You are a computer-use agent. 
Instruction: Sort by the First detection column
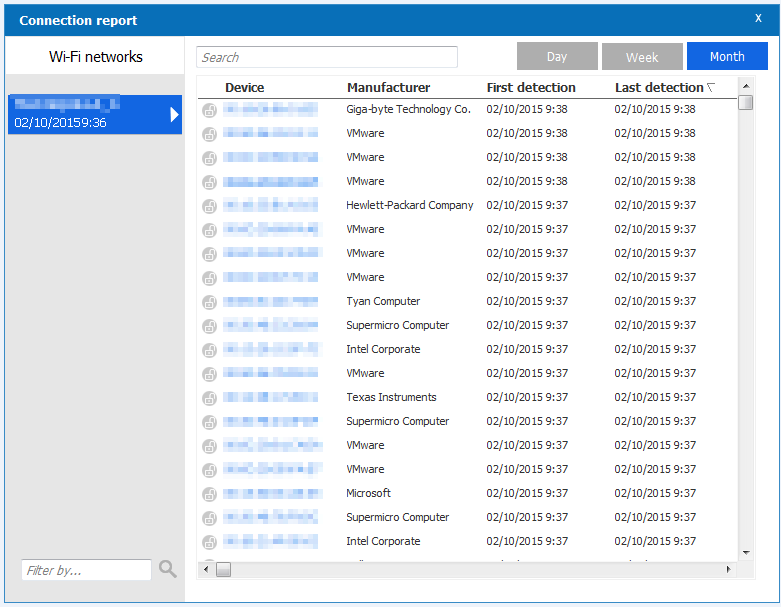click(531, 88)
